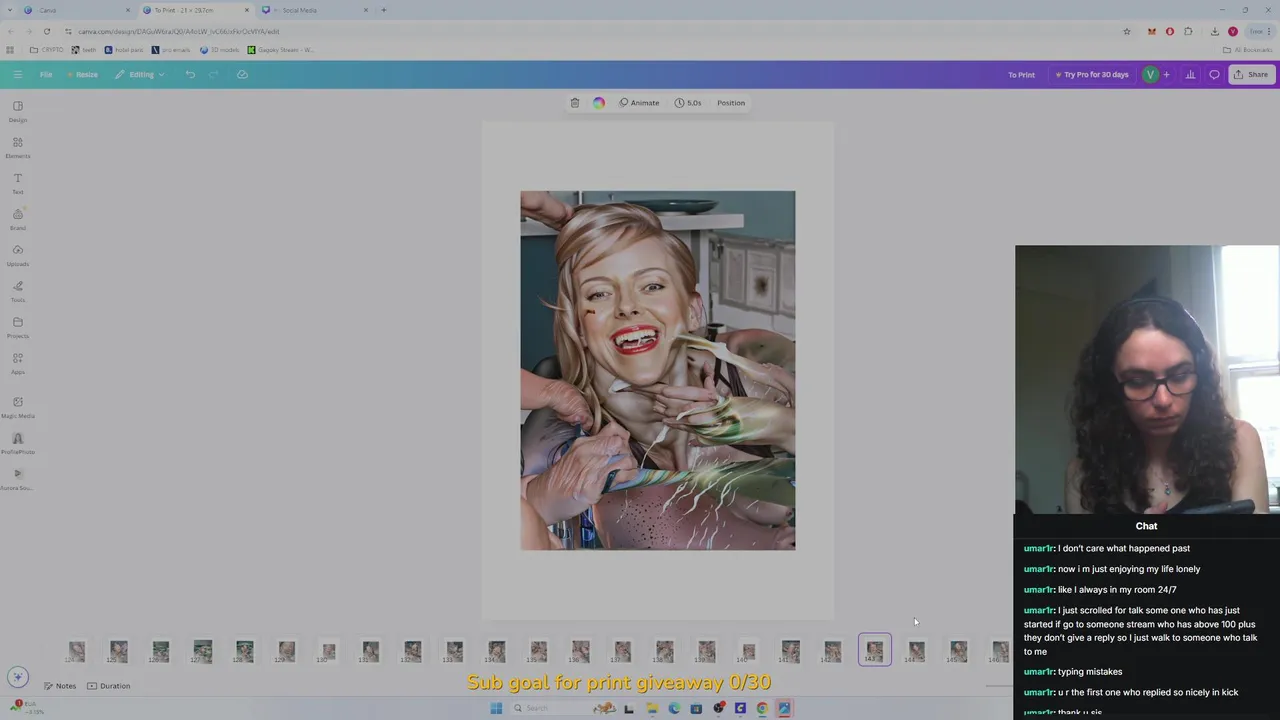Open a new browser tab
Image resolution: width=1280 pixels, height=720 pixels.
[383, 10]
